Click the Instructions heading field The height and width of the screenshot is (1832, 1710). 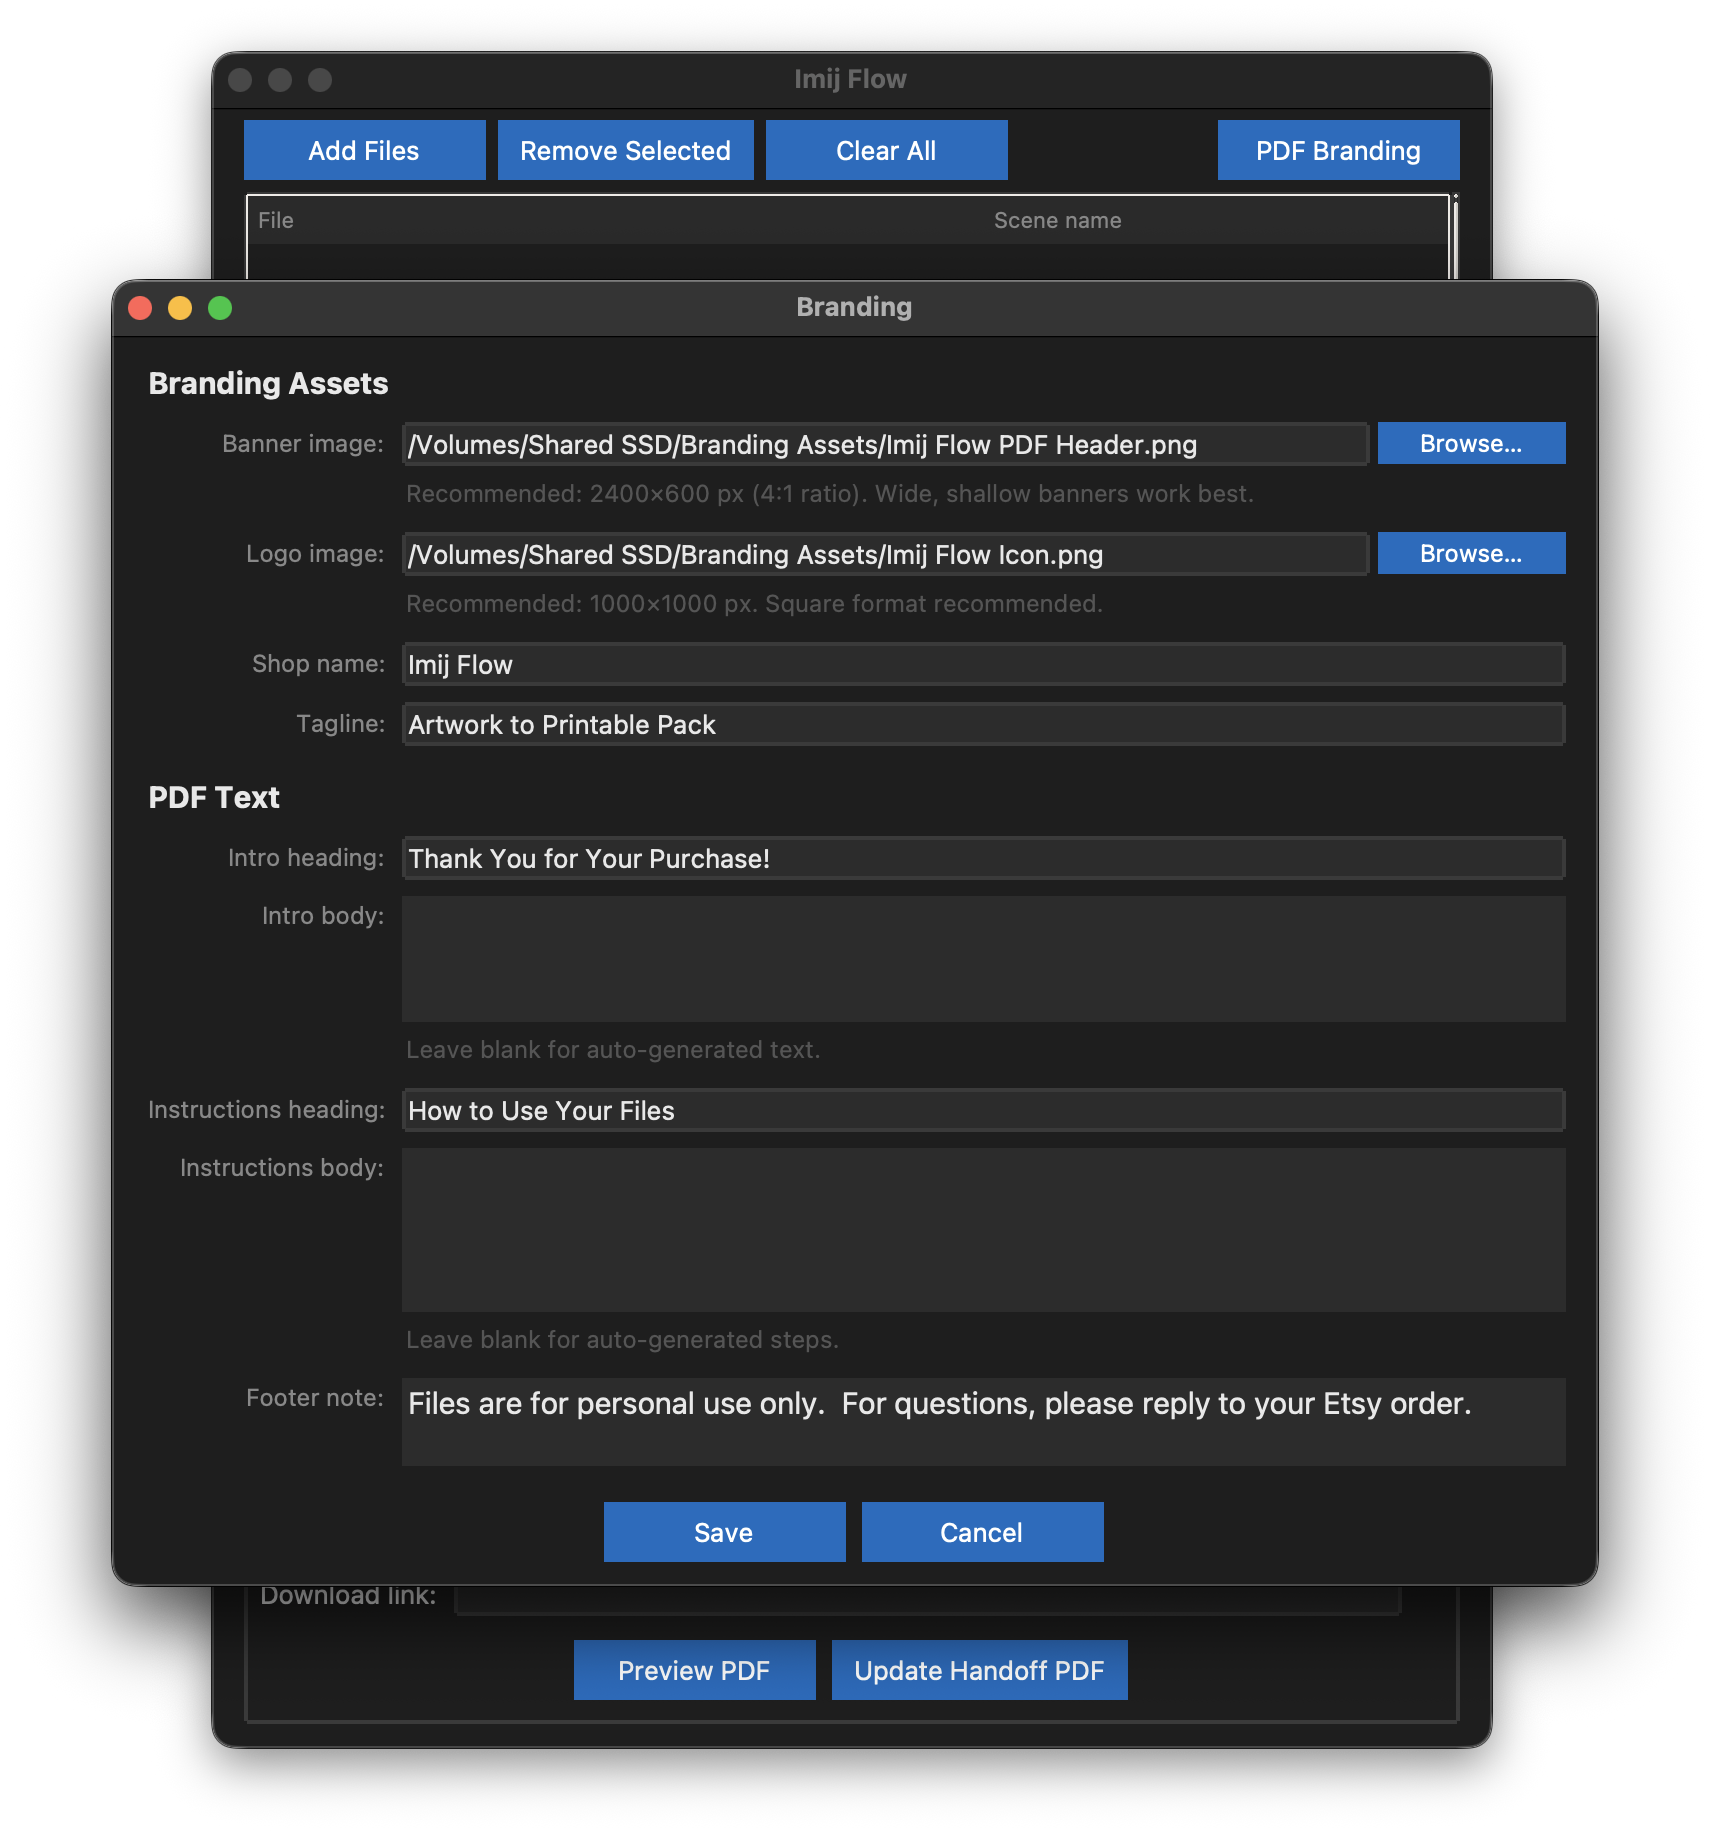coord(982,1110)
